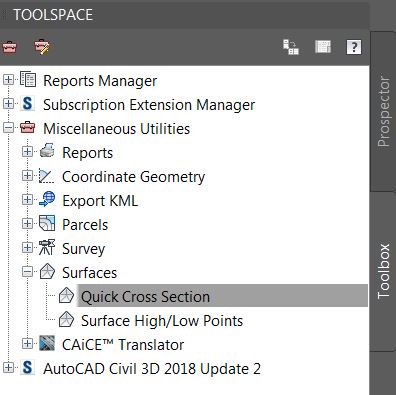Screen dimensions: 396x395
Task: Expand the Reports sub-node
Action: click(x=27, y=152)
